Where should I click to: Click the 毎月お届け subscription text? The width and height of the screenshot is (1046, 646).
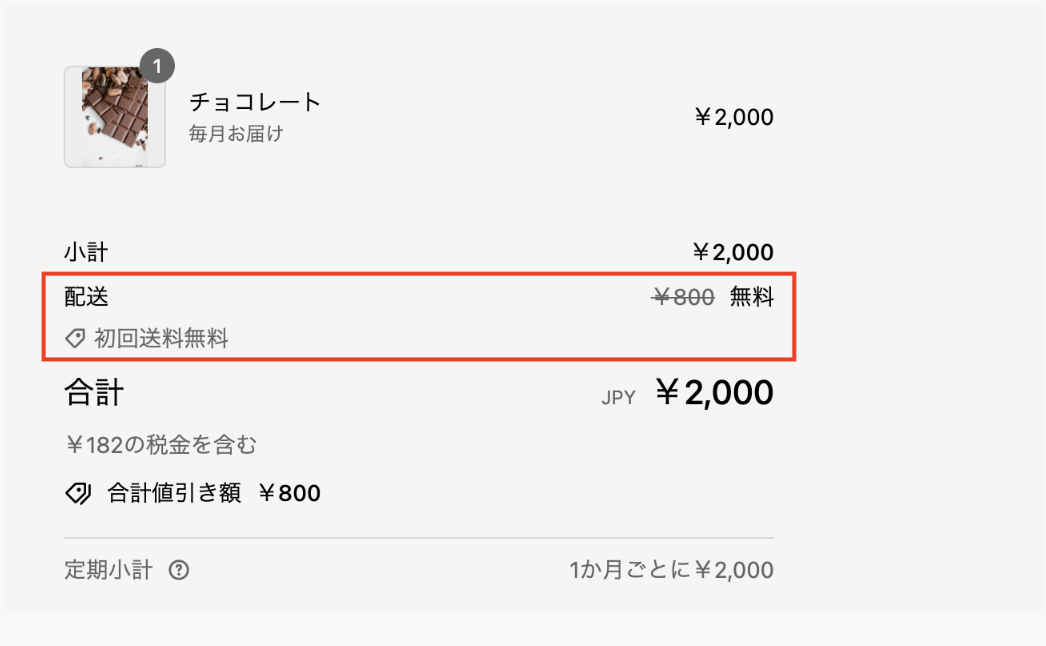tap(236, 133)
